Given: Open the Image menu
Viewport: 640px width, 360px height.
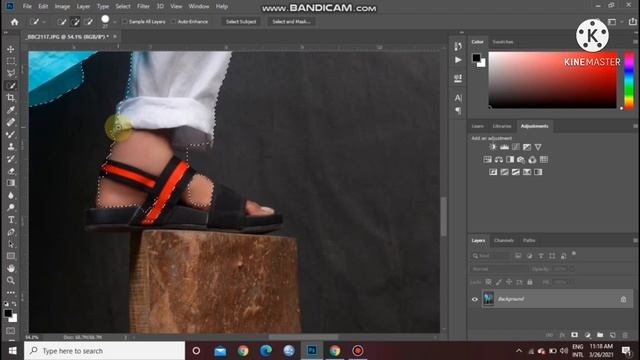Looking at the screenshot, I should pyautogui.click(x=62, y=7).
